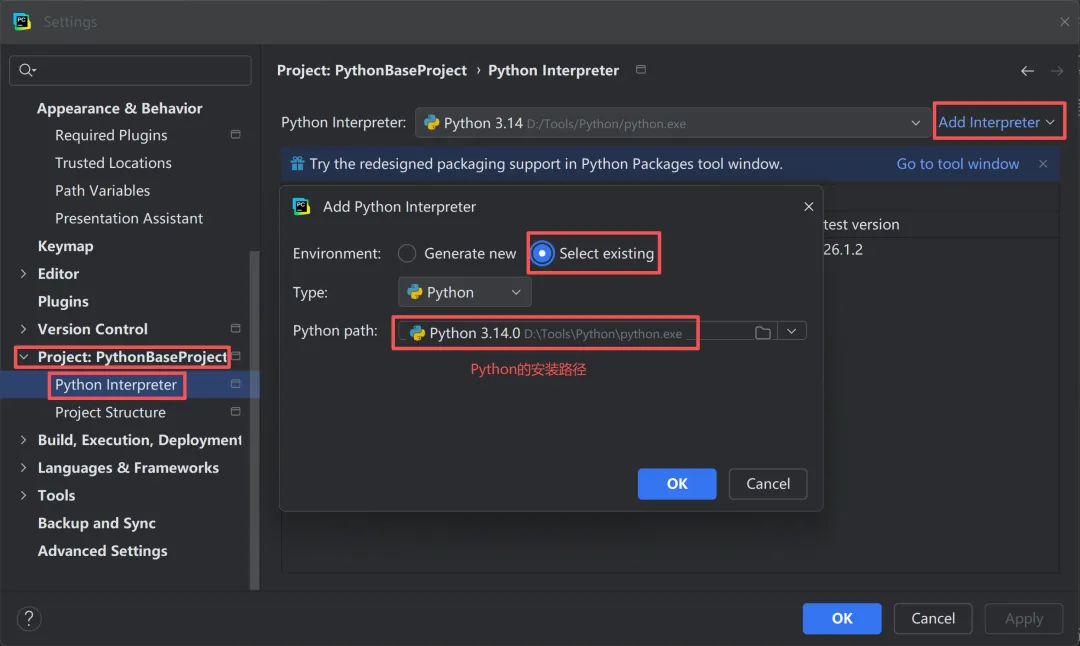Viewport: 1080px width, 646px height.
Task: Select Generate new environment radio
Action: tap(407, 253)
